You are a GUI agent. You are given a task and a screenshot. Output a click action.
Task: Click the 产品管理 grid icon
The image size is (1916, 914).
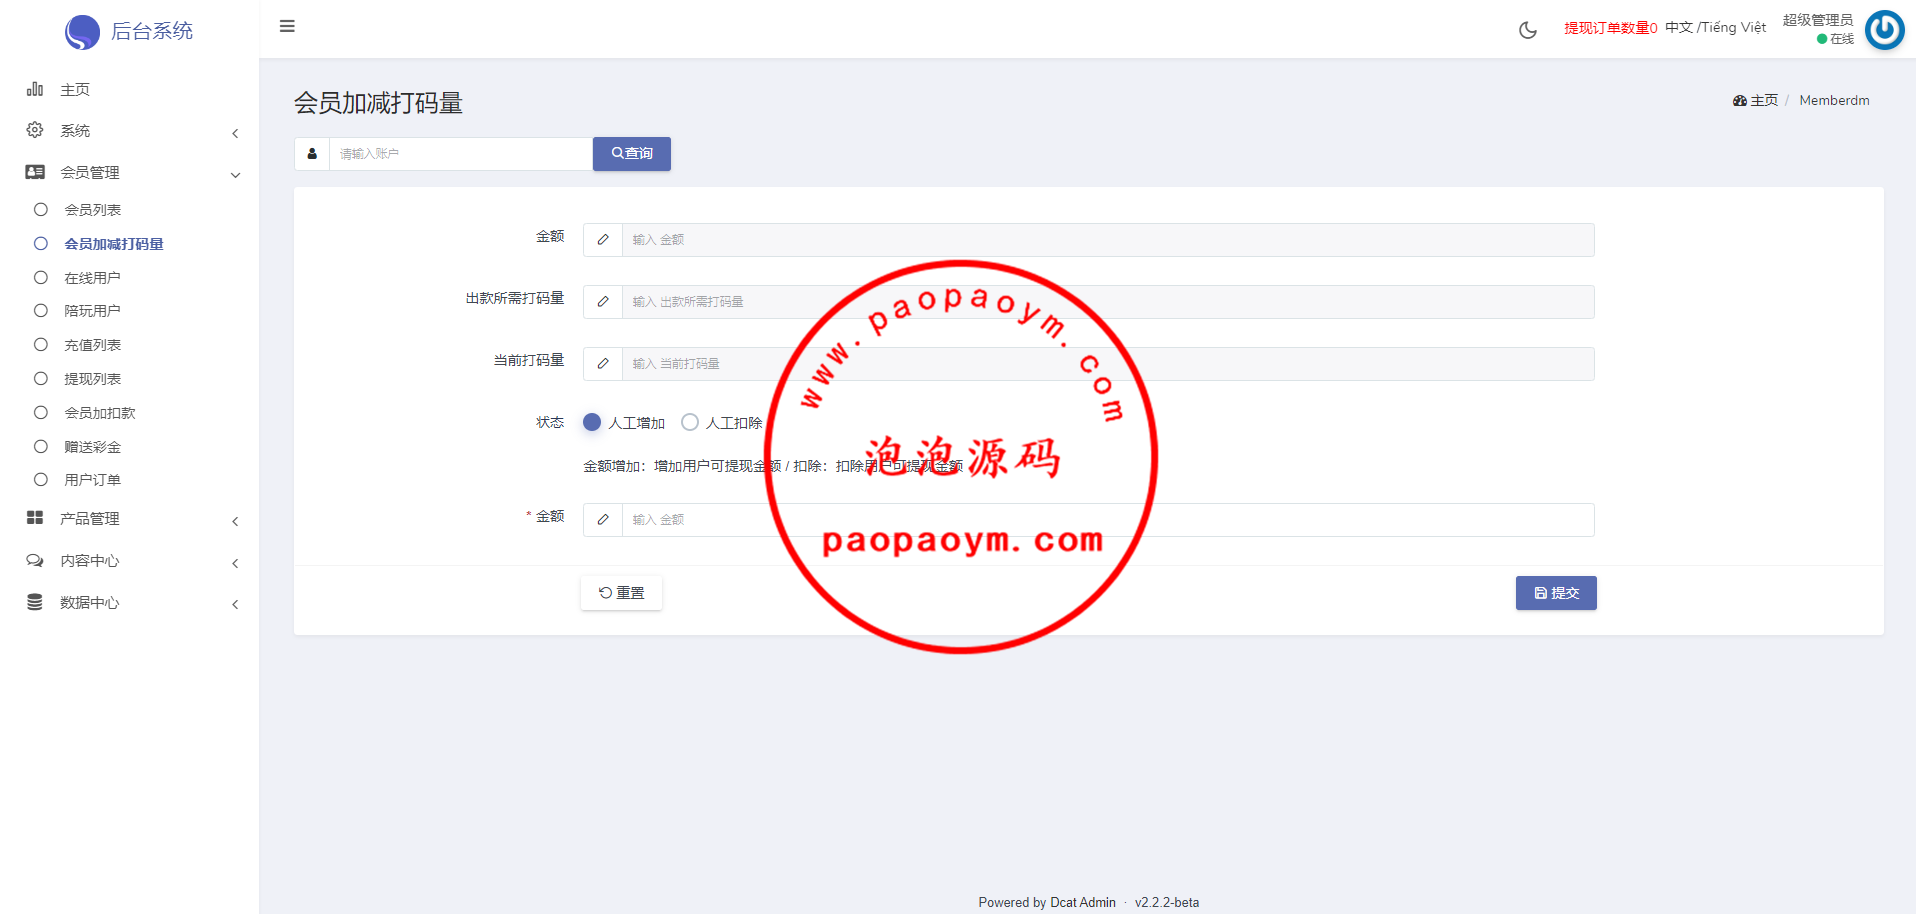[35, 518]
